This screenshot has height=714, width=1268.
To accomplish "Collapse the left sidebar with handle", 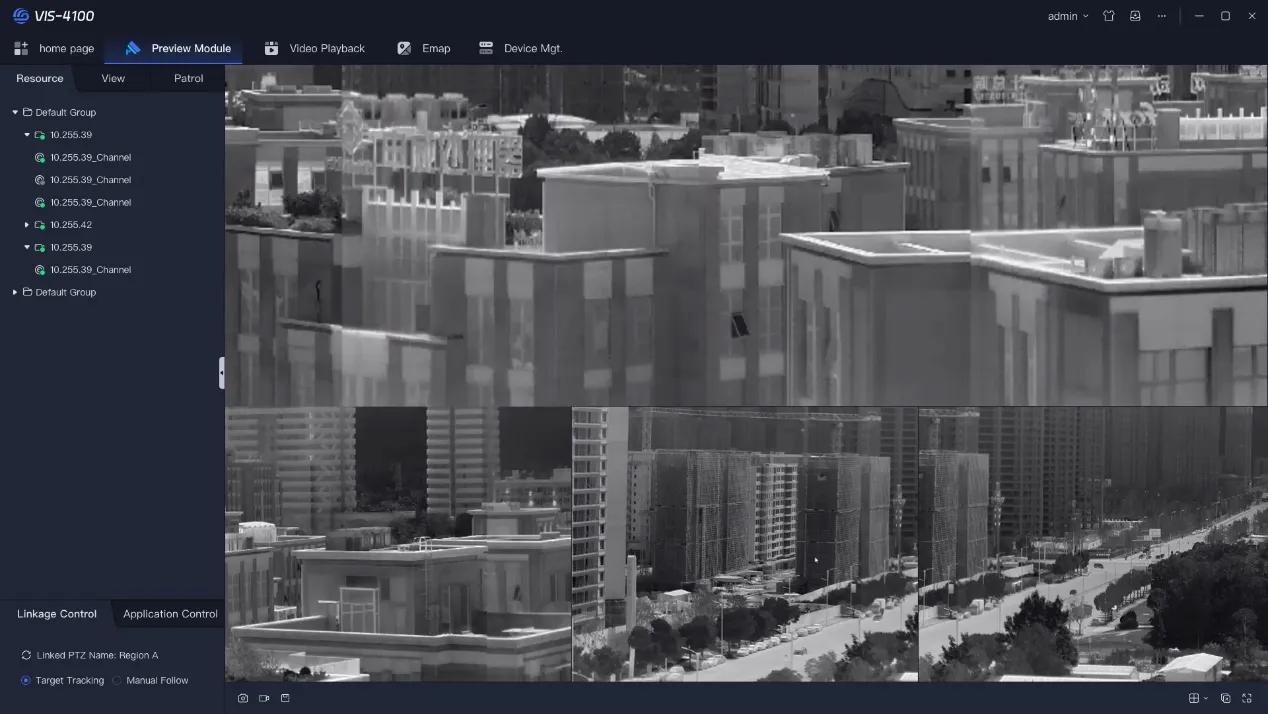I will coord(221,373).
